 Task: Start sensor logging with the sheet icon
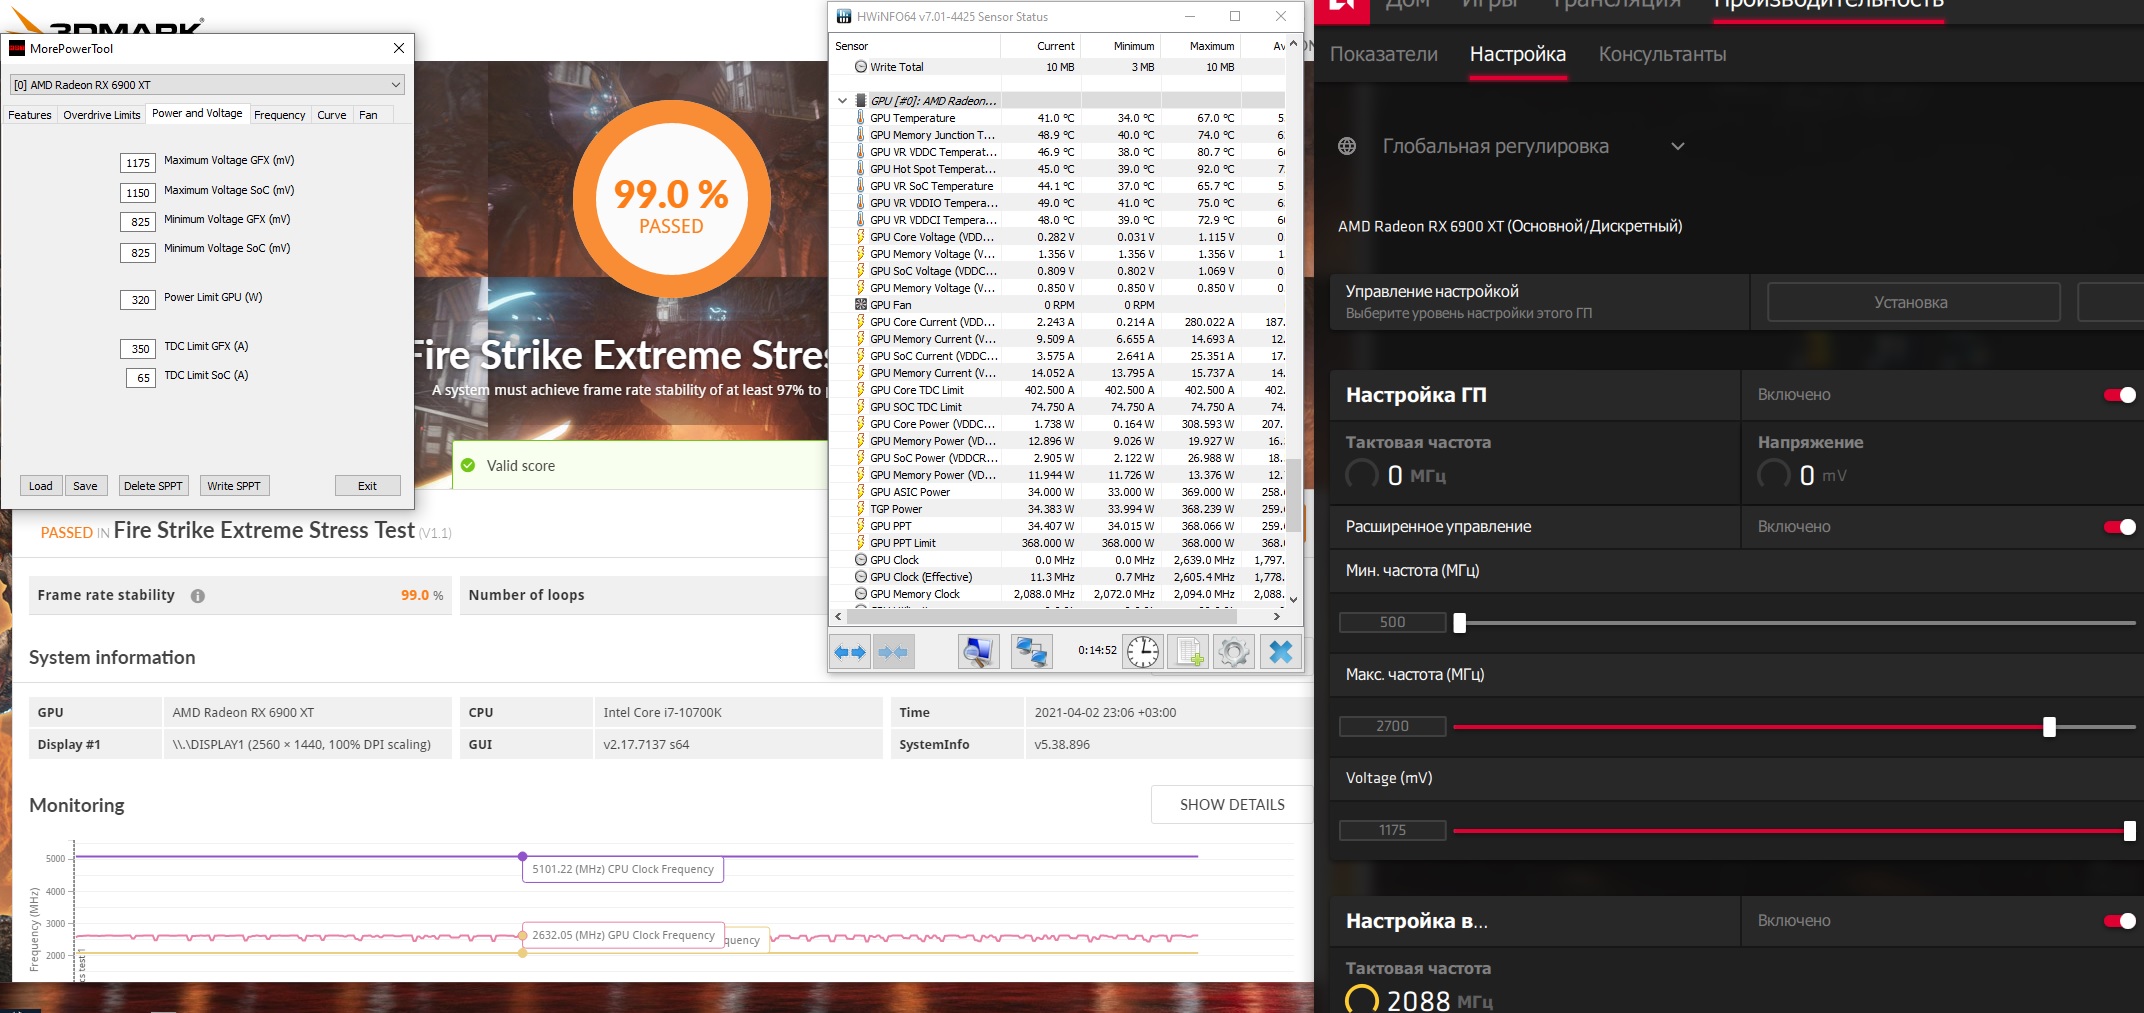click(1189, 653)
